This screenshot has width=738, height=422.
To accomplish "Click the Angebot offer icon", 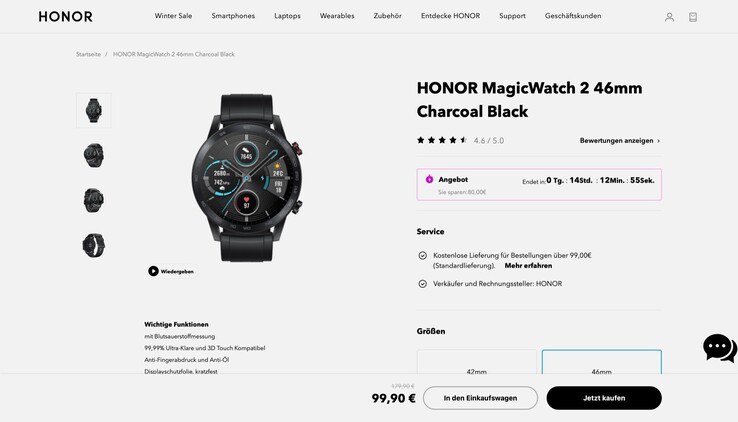I will [429, 179].
